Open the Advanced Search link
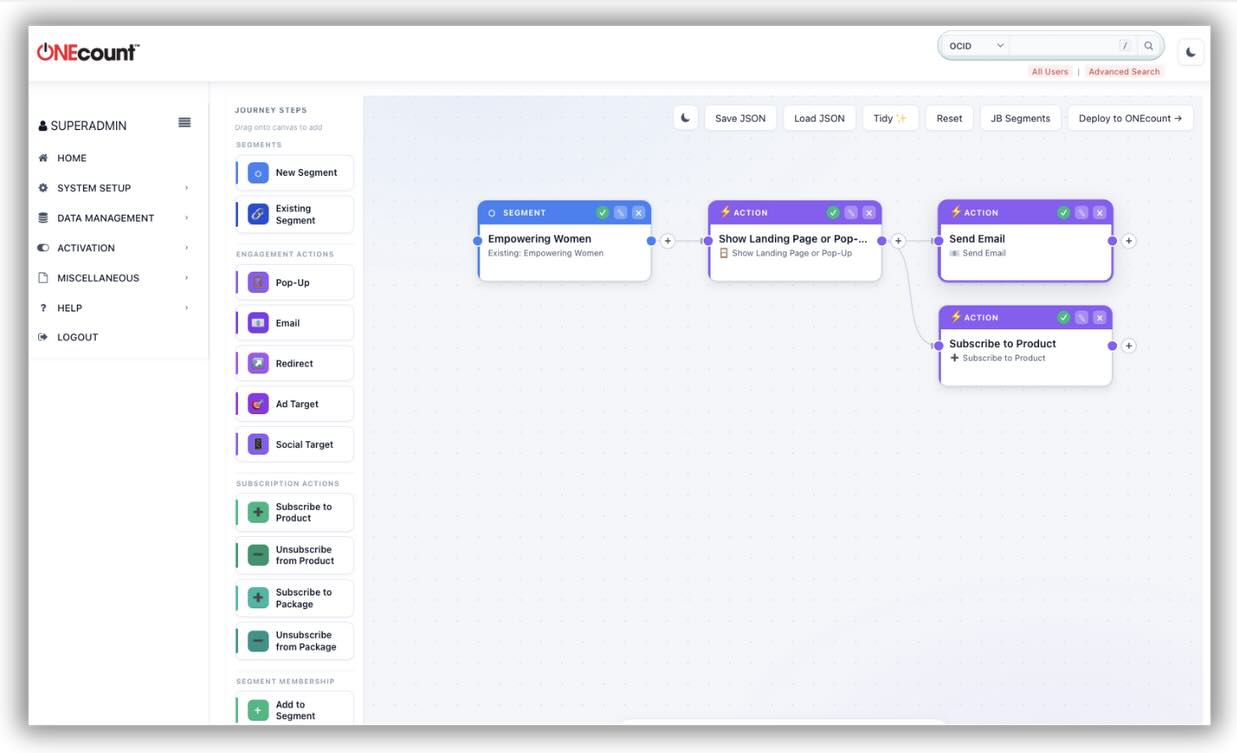 pos(1124,72)
